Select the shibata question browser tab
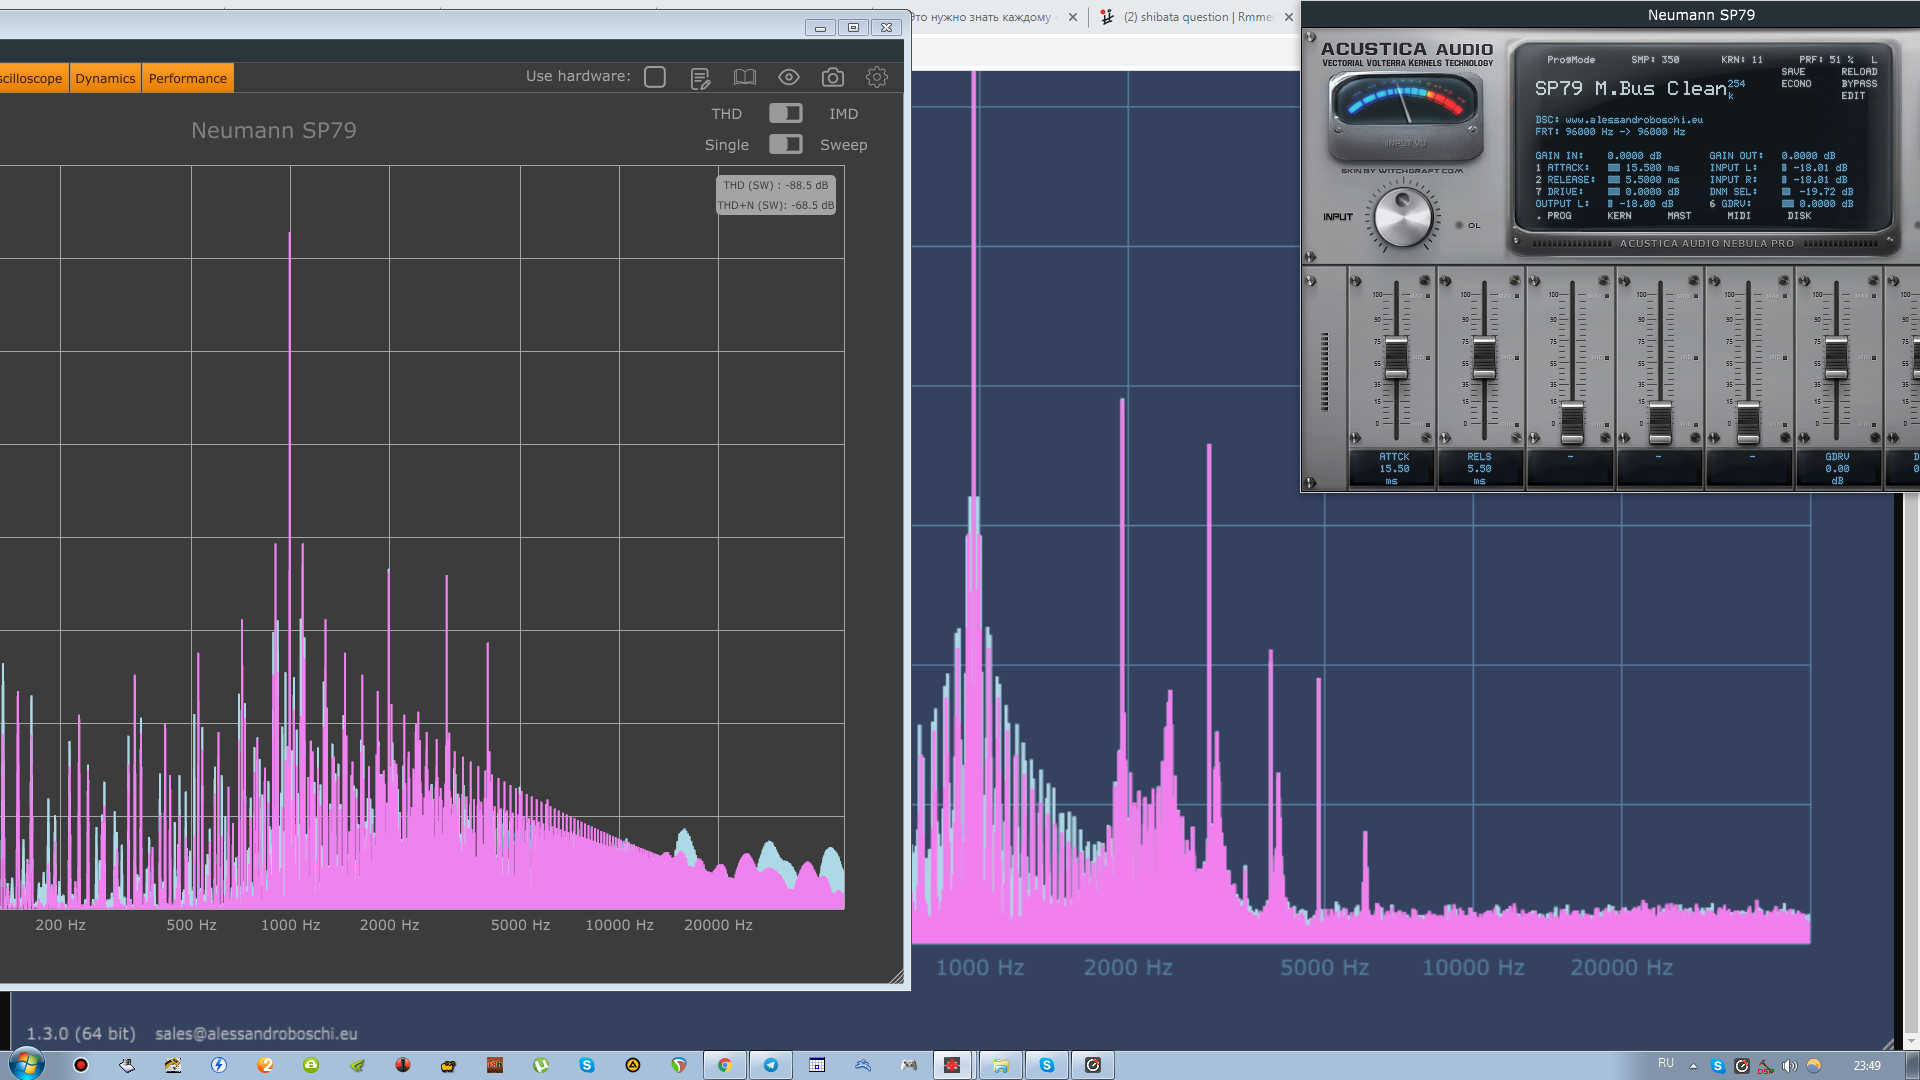1920x1080 pixels. click(1198, 17)
